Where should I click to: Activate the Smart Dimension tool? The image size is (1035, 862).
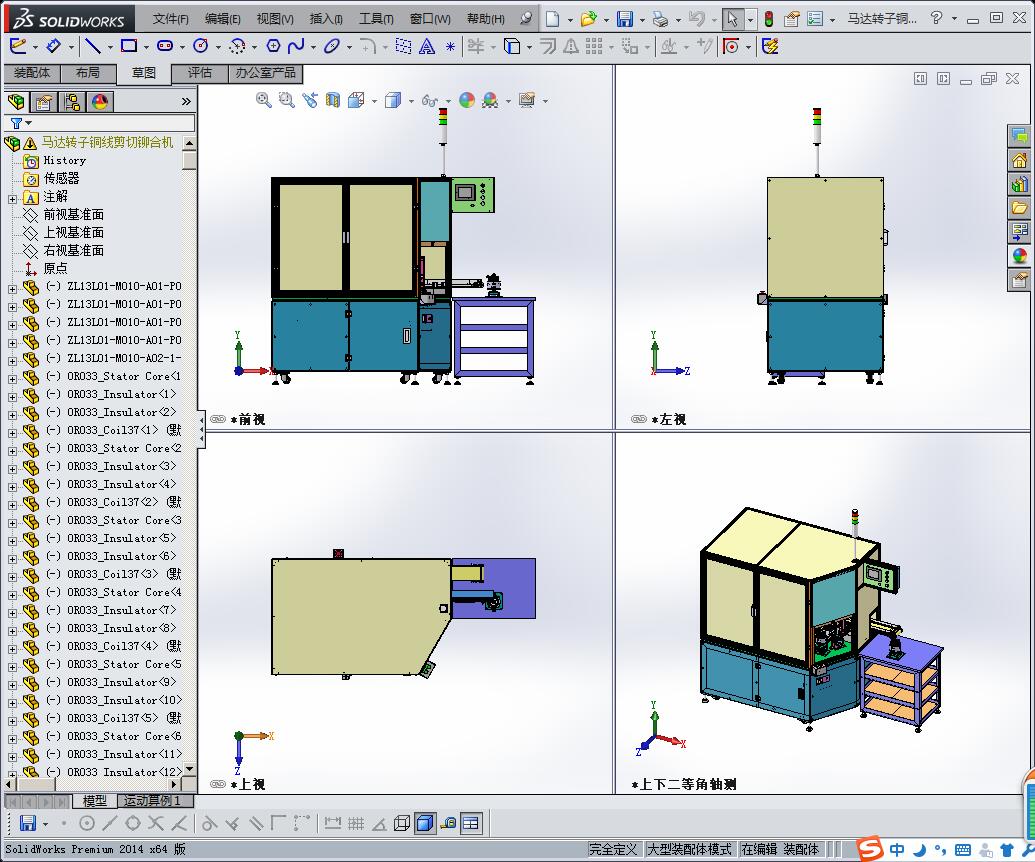[53, 46]
